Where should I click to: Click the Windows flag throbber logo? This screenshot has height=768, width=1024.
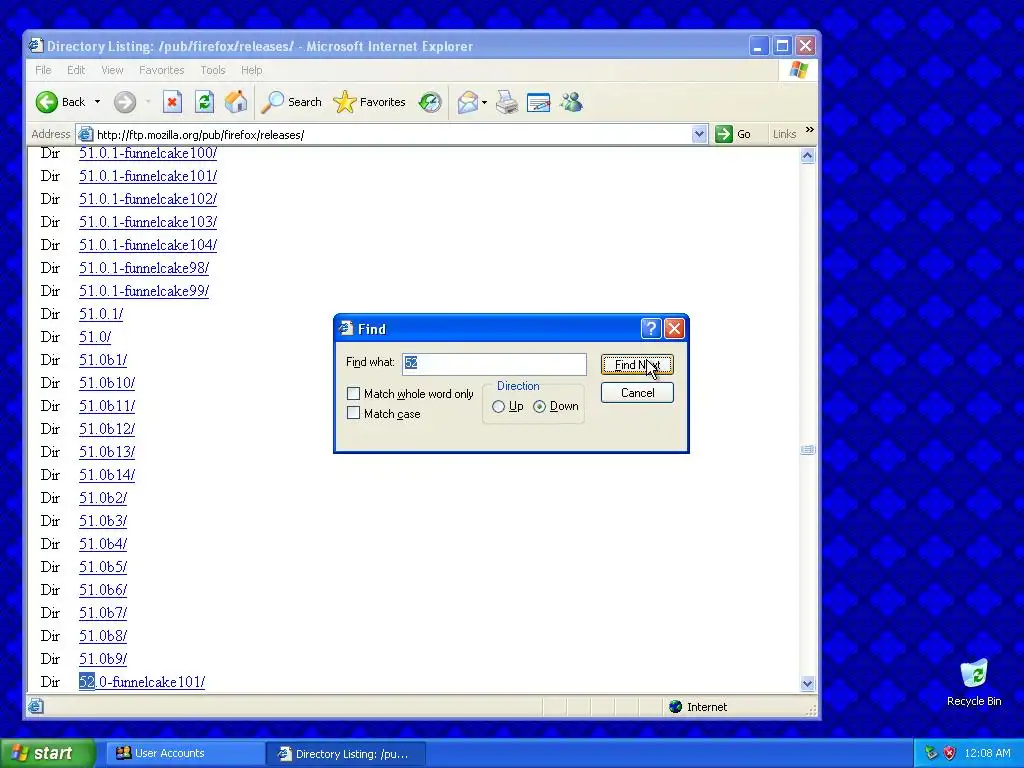coord(798,70)
